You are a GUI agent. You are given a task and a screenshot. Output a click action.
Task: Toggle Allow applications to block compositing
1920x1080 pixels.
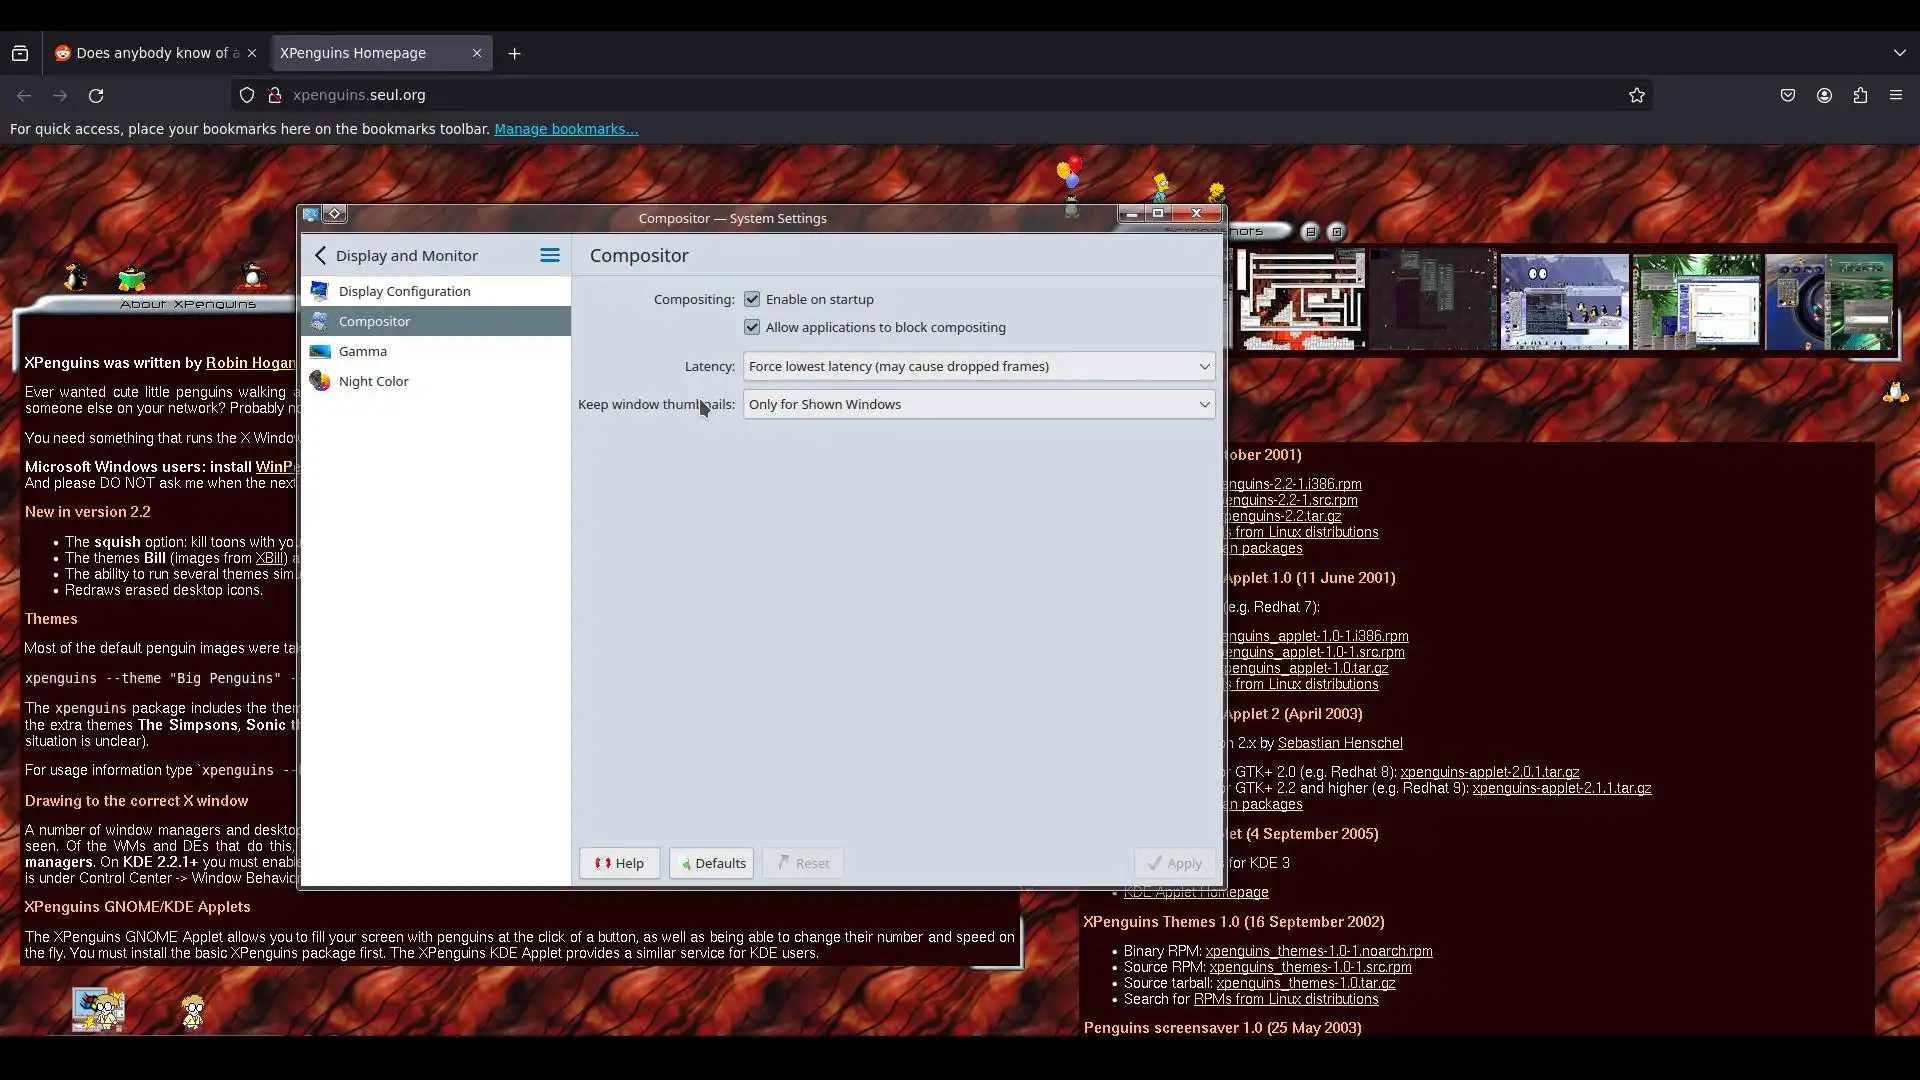[752, 327]
